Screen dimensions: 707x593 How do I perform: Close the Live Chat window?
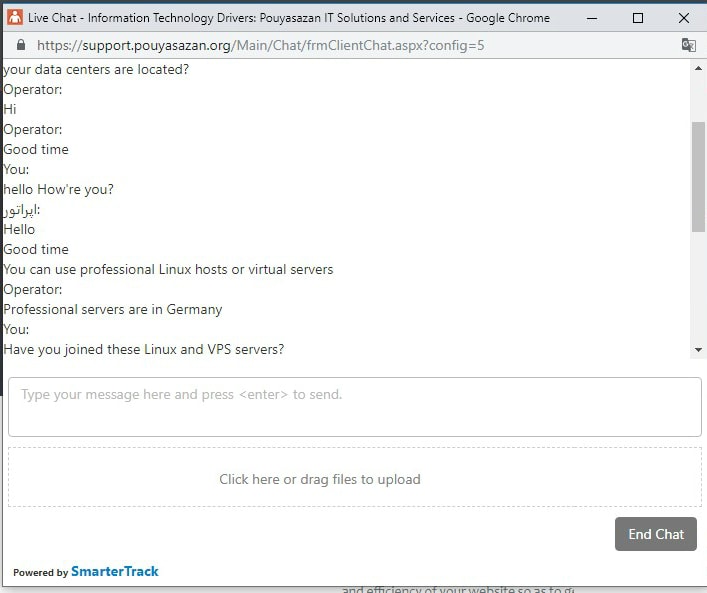click(x=684, y=18)
